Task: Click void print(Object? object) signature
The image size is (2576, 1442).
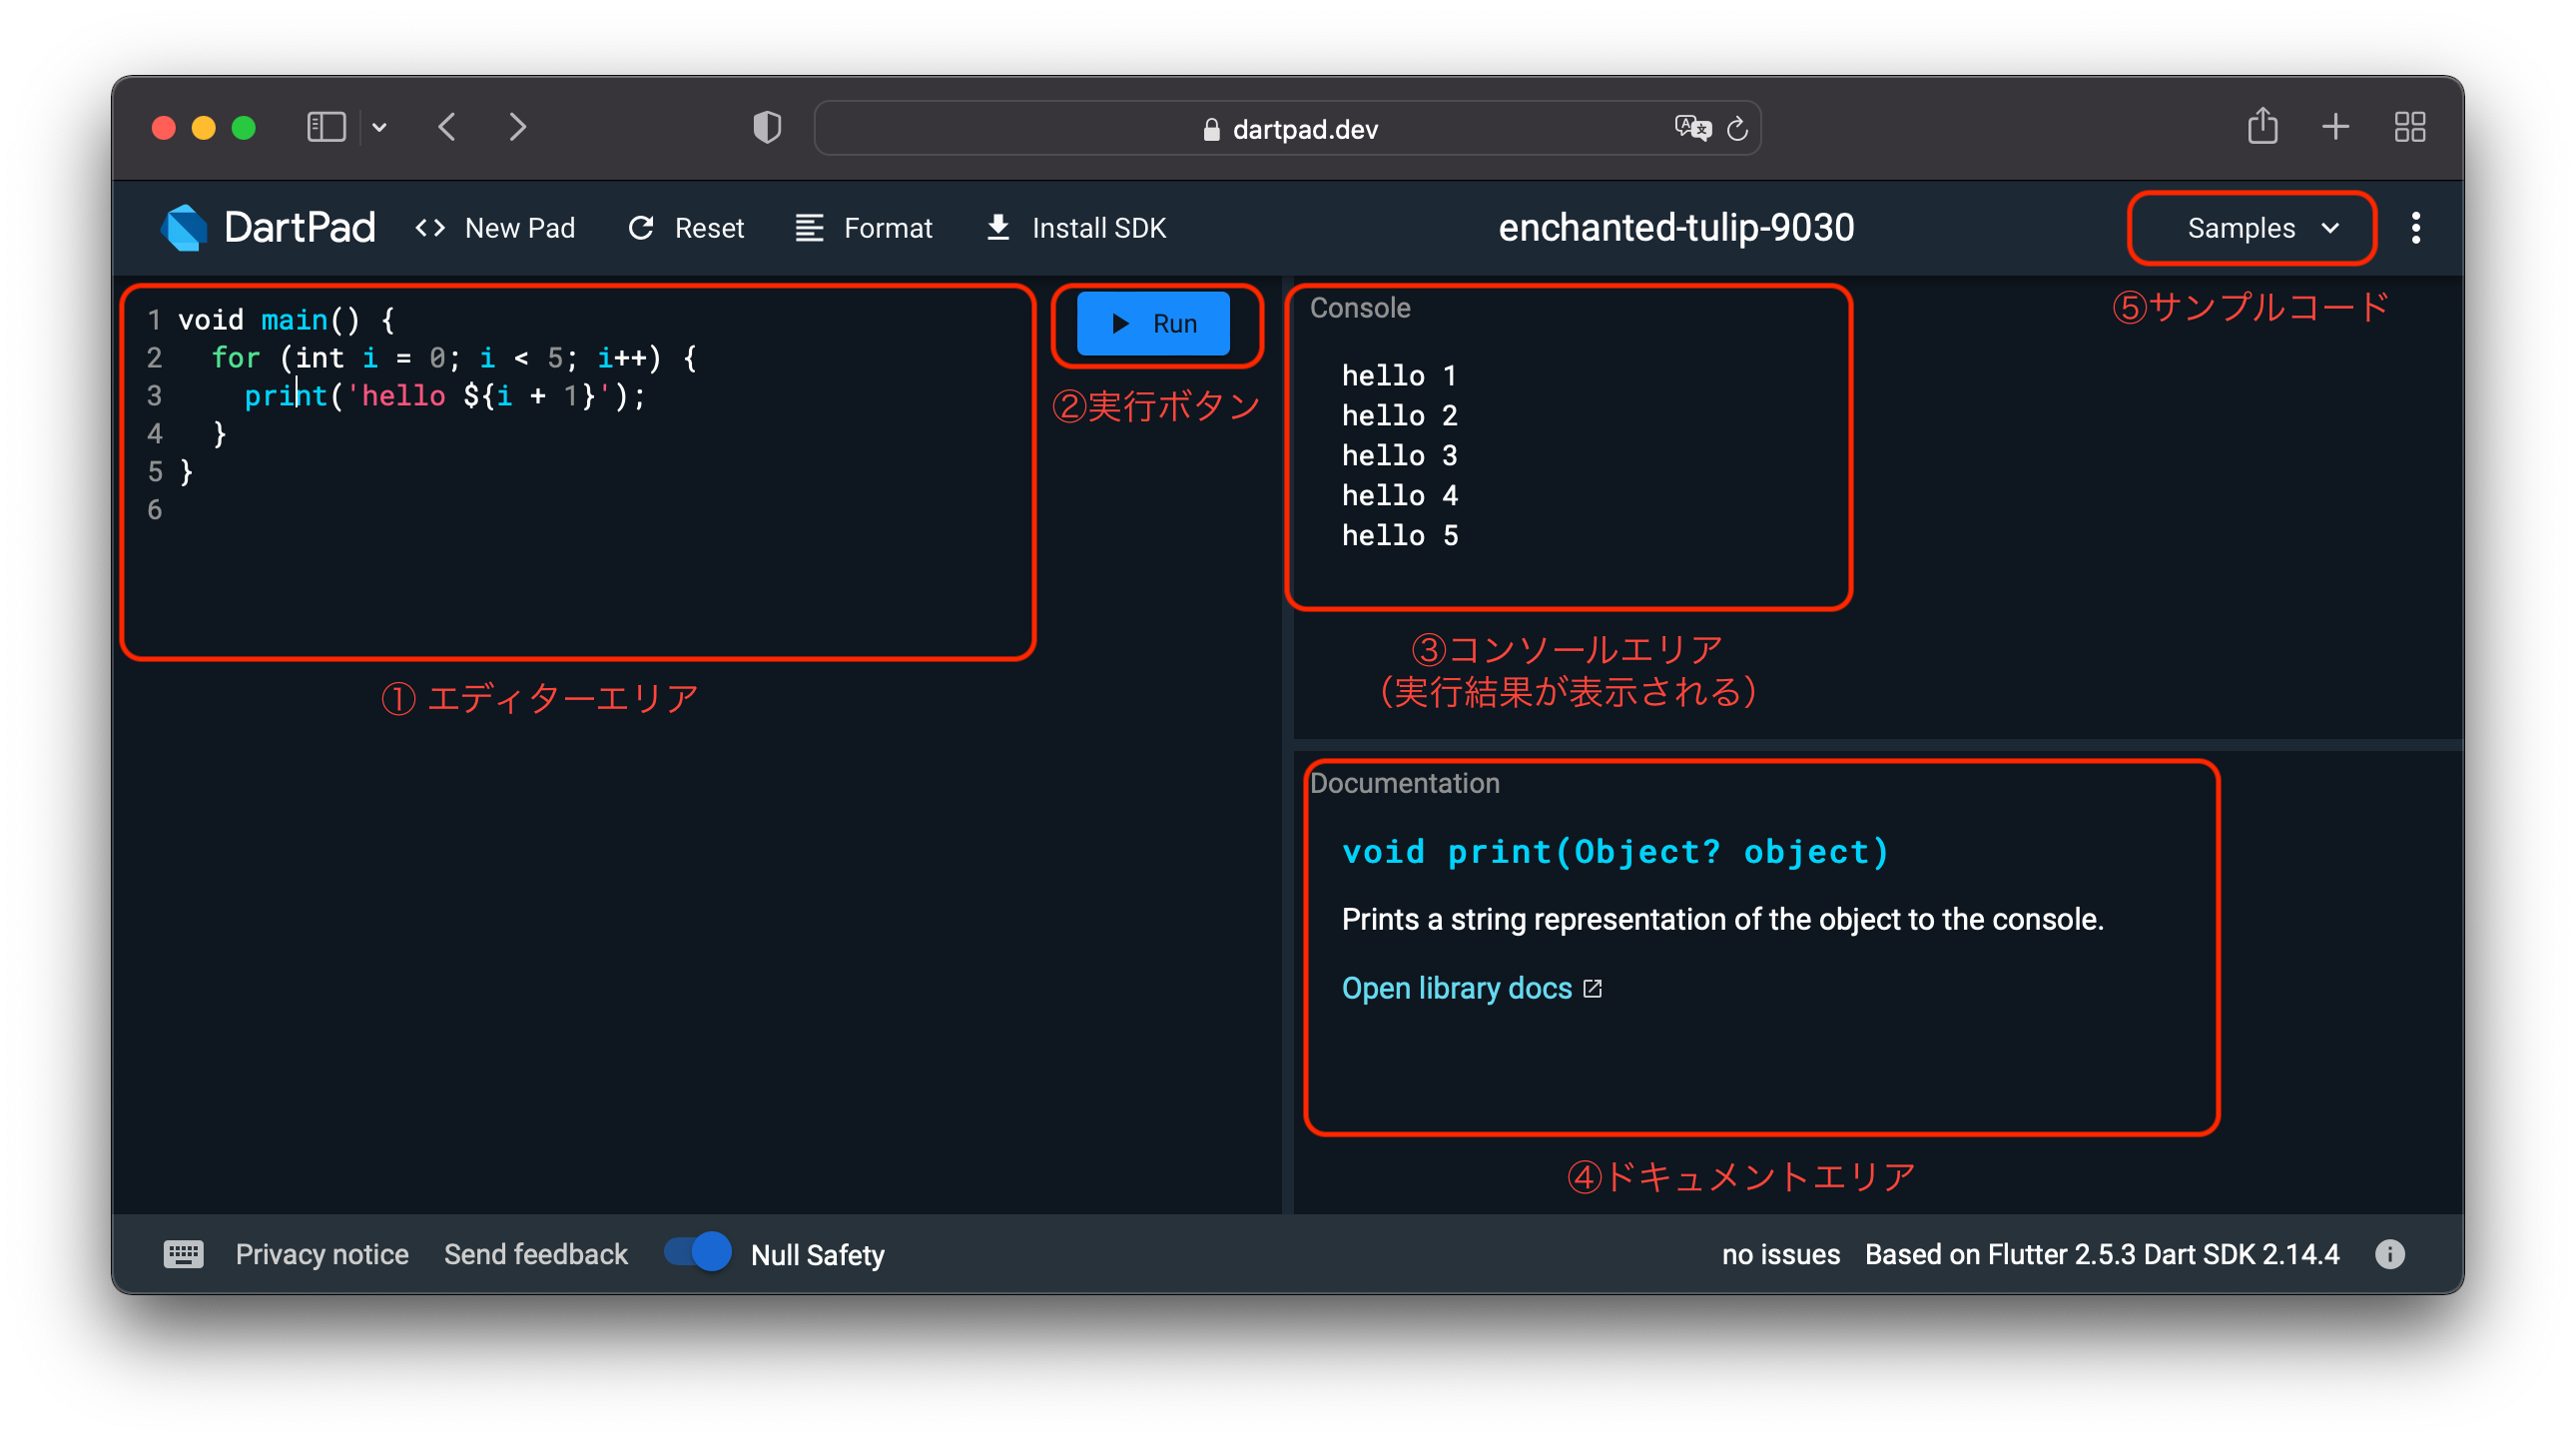Action: [x=1614, y=851]
